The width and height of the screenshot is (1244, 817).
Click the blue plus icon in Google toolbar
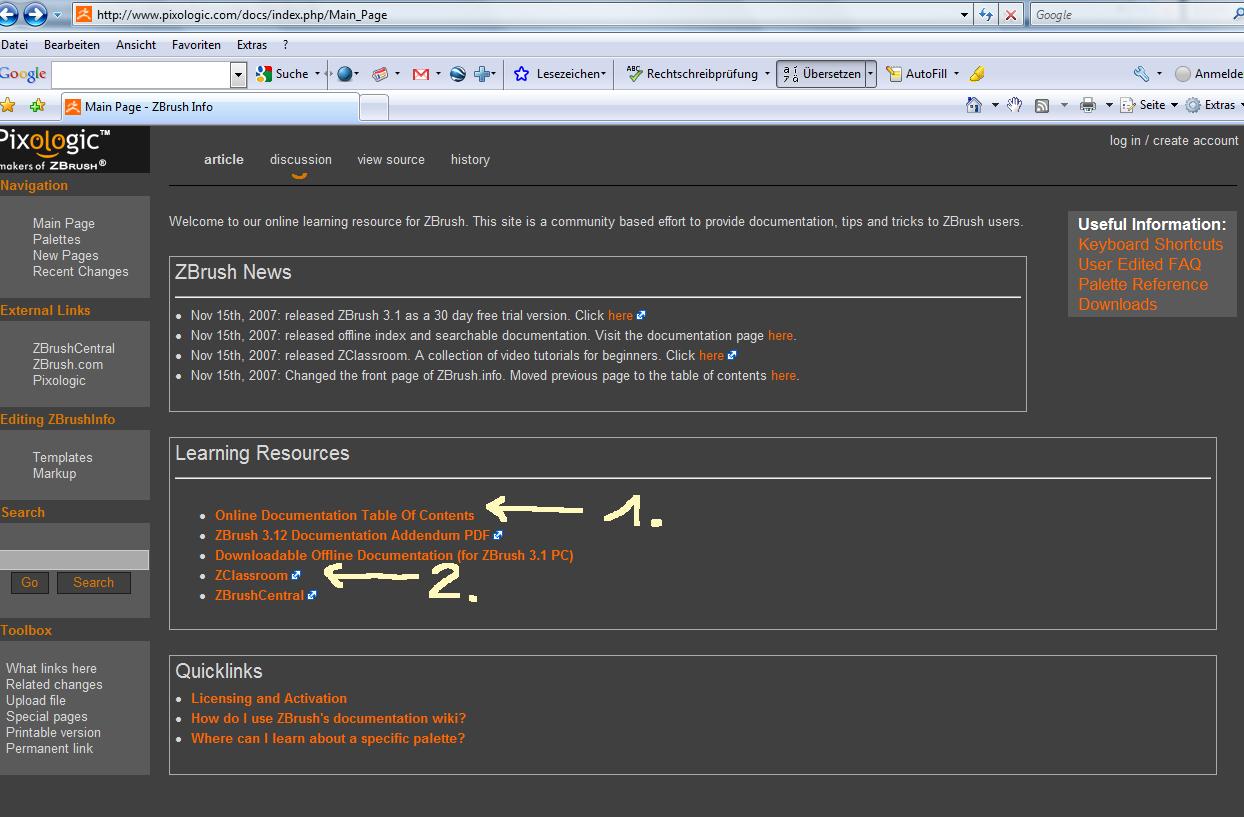click(483, 74)
